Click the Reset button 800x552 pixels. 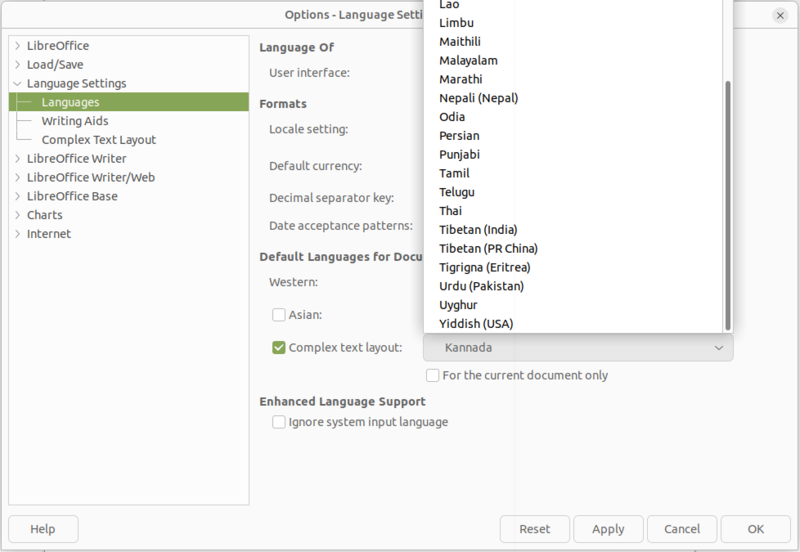tap(535, 529)
